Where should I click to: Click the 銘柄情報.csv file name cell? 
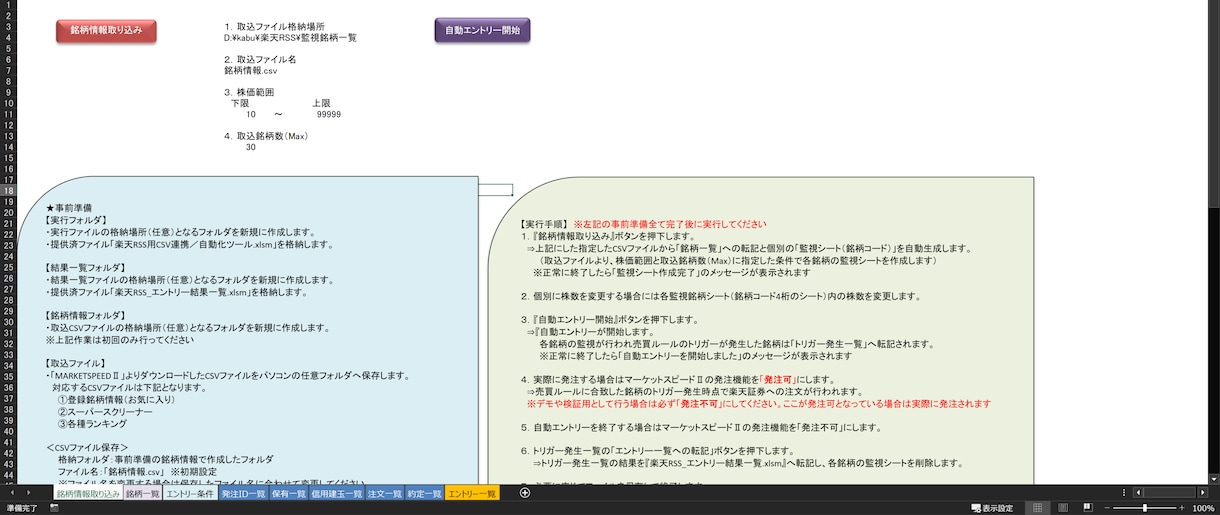point(250,70)
